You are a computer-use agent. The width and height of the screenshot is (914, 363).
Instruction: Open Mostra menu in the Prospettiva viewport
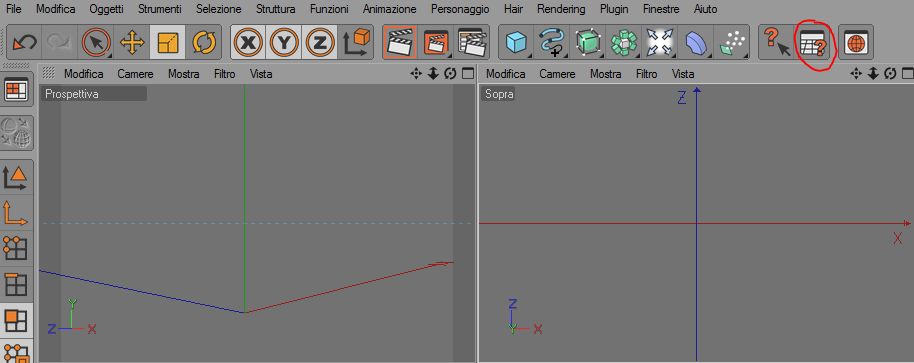coord(184,74)
